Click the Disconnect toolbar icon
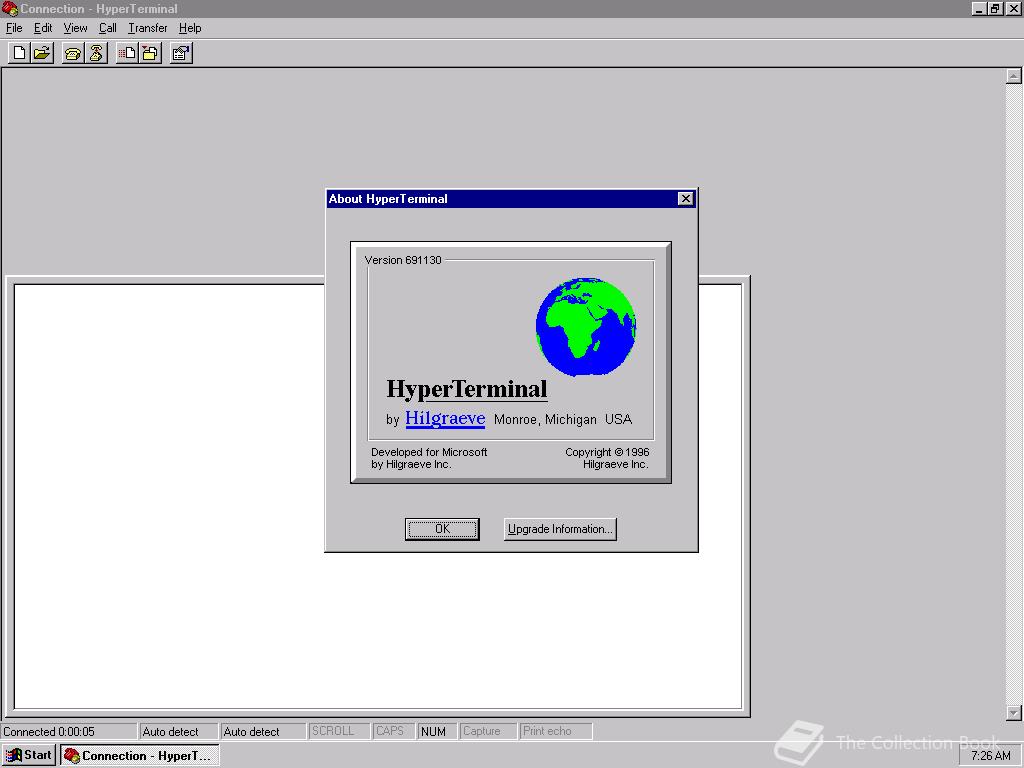Screen dimensions: 1024x768 pos(96,53)
